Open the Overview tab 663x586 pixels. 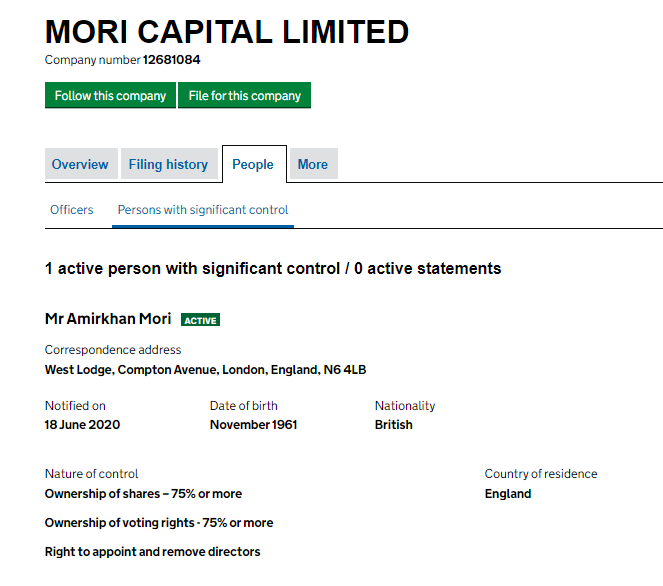pos(80,164)
